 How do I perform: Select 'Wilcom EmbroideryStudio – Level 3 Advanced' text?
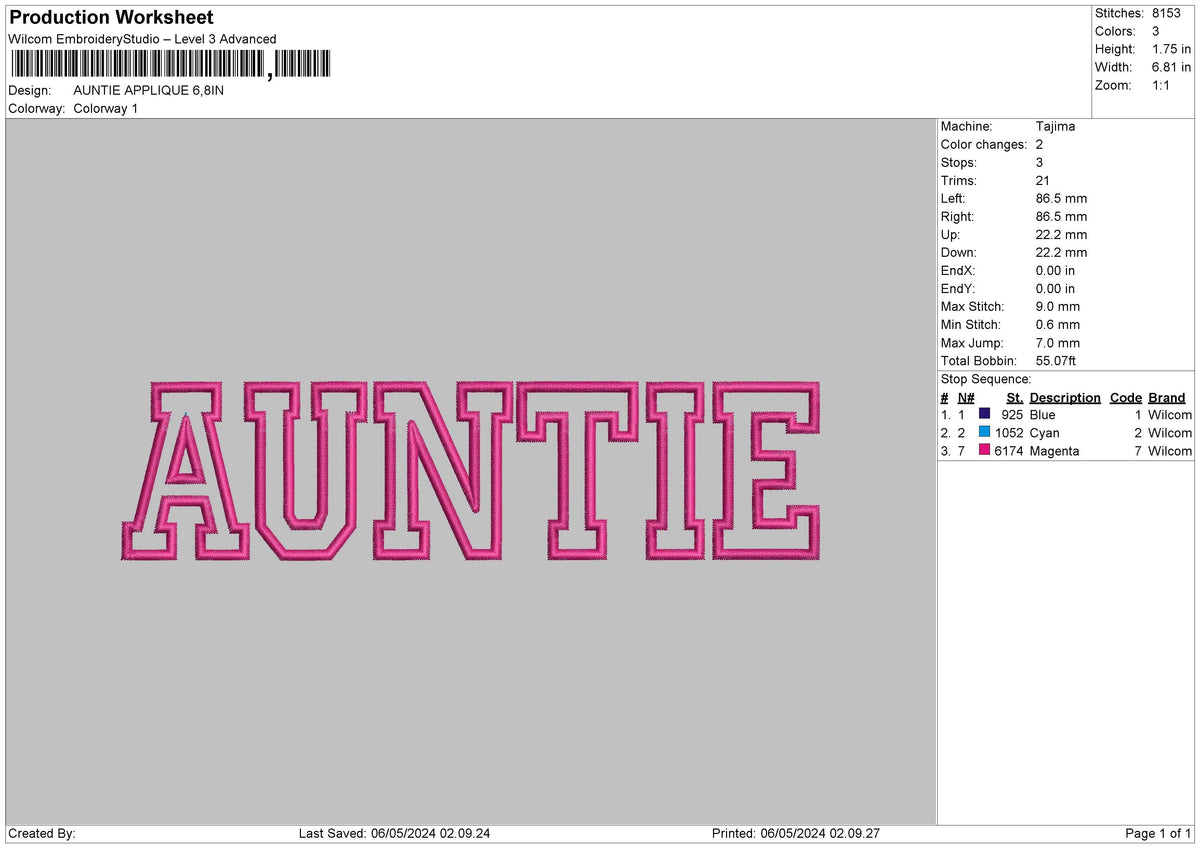point(142,39)
